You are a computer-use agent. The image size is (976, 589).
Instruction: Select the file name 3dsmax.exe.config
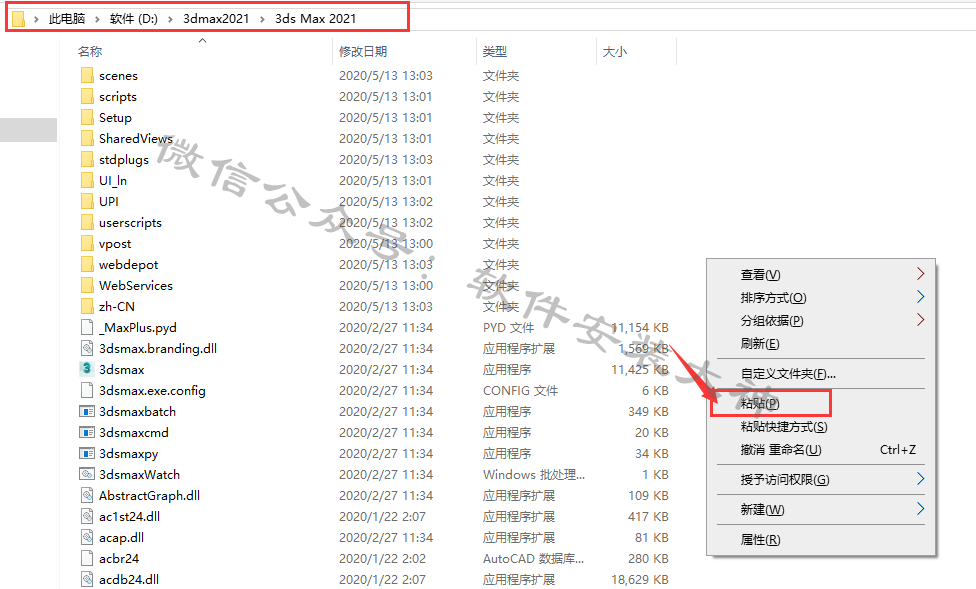(152, 391)
